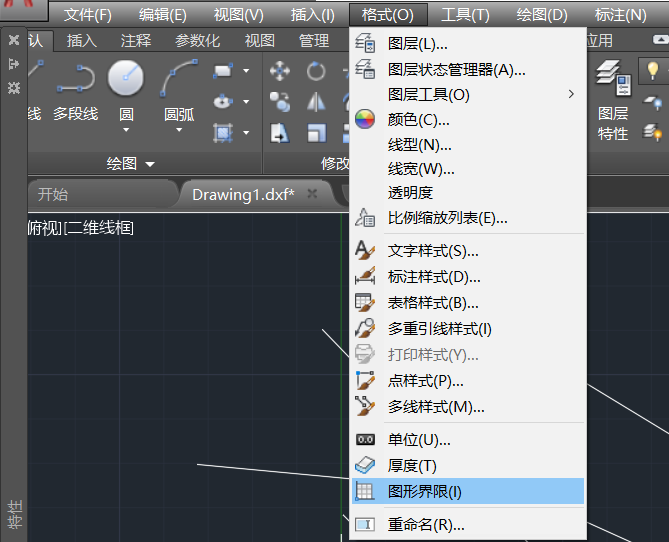Toggle the layer lightbulb on/off icon
The width and height of the screenshot is (669, 542).
[652, 70]
